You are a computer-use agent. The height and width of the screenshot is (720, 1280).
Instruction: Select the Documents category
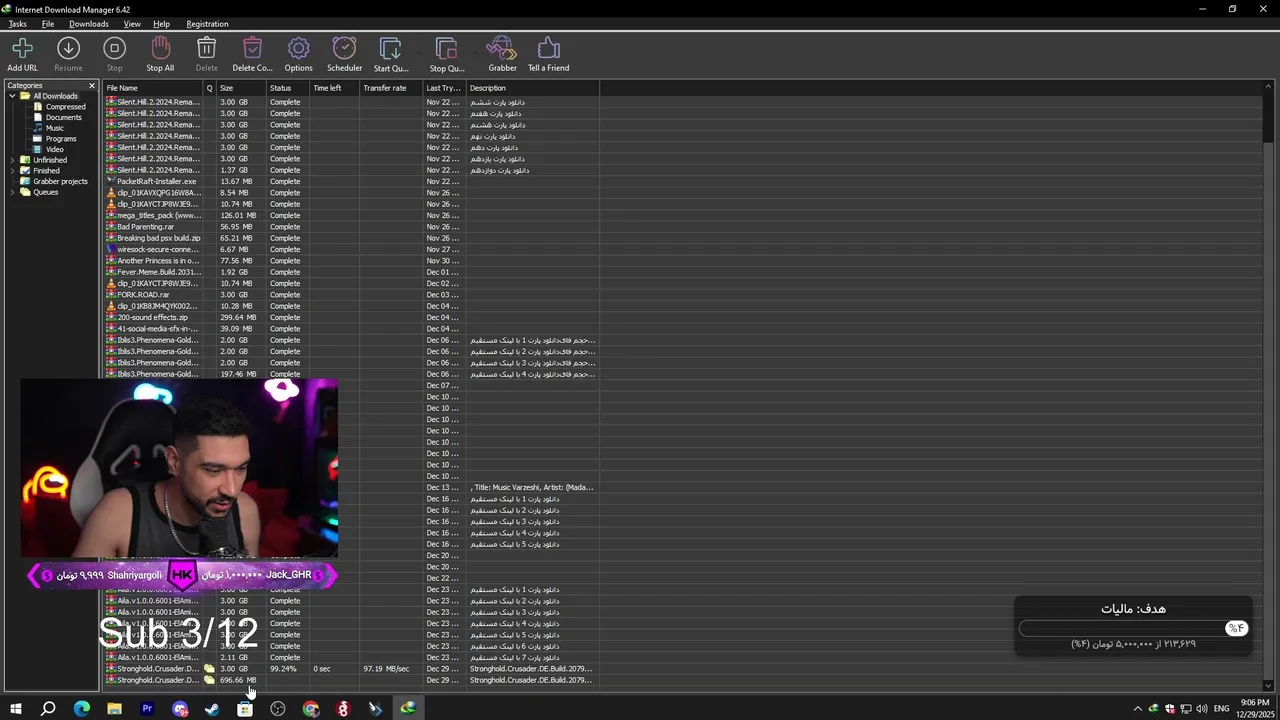63,117
